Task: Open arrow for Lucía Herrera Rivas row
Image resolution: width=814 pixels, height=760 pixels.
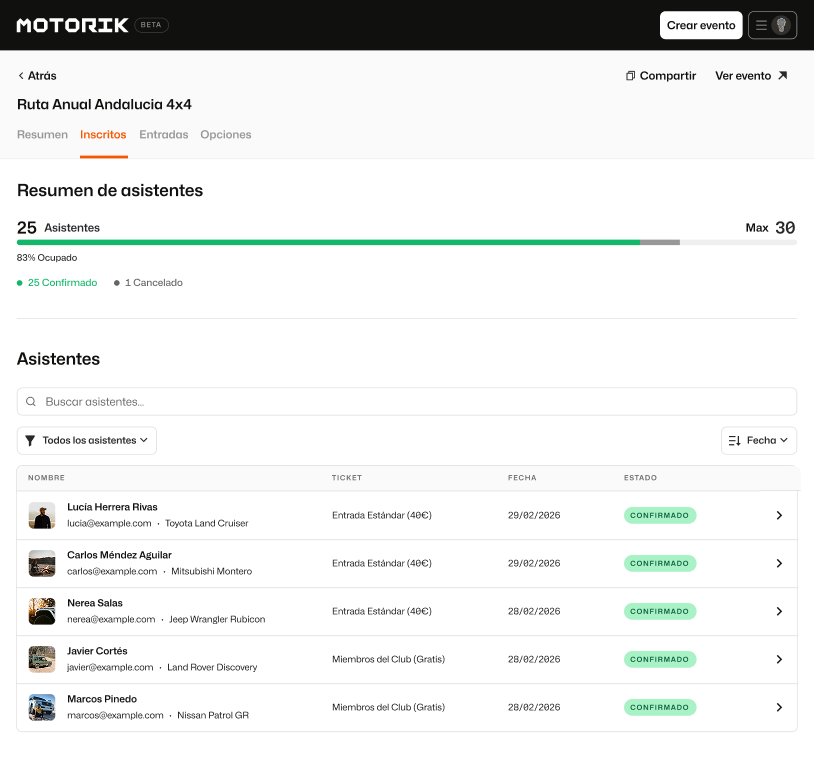Action: [779, 515]
